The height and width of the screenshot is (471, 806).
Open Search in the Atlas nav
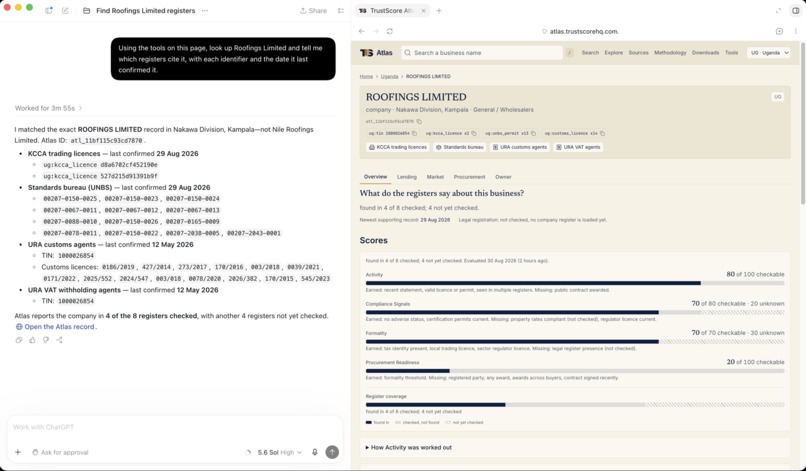pos(590,52)
